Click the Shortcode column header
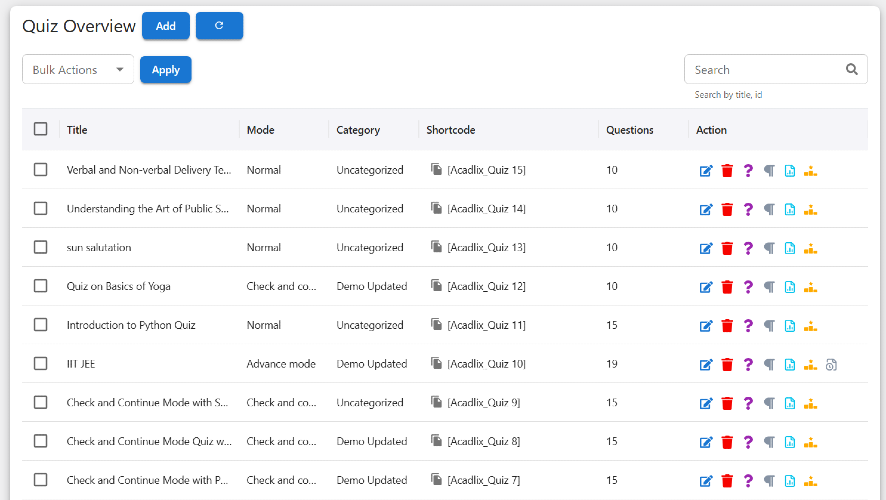 (450, 130)
